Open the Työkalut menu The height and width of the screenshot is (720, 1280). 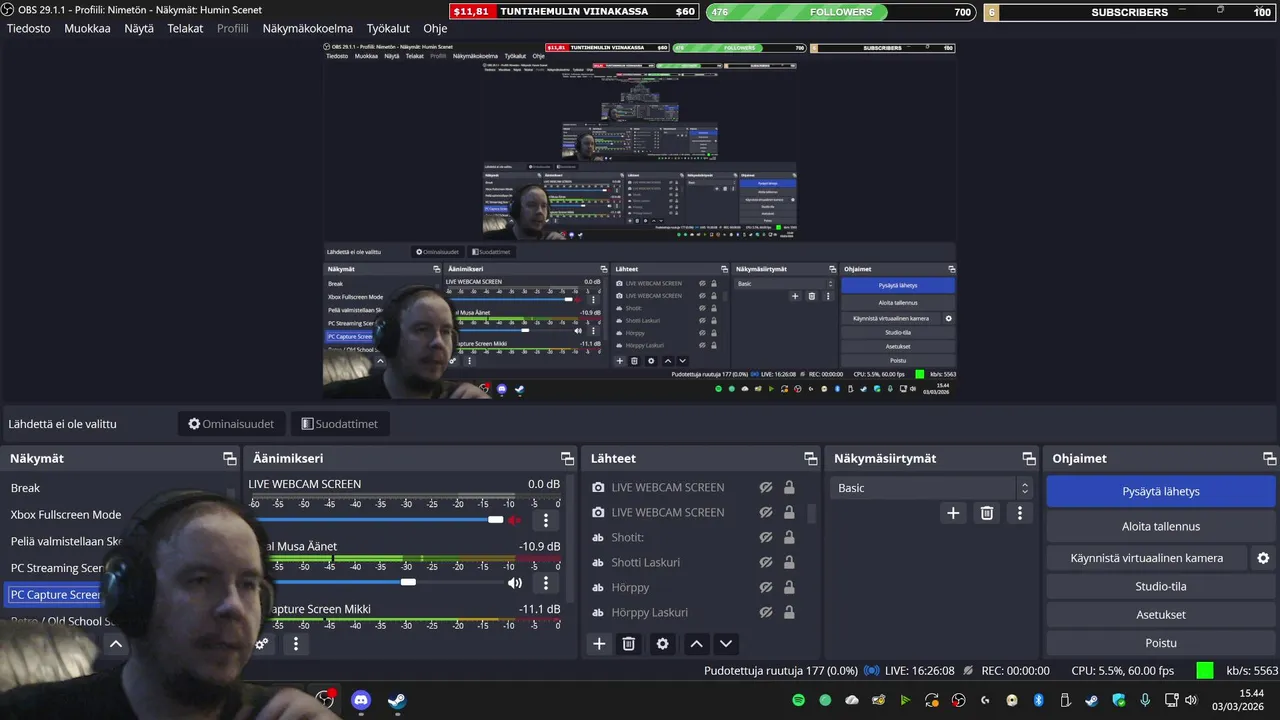(388, 28)
